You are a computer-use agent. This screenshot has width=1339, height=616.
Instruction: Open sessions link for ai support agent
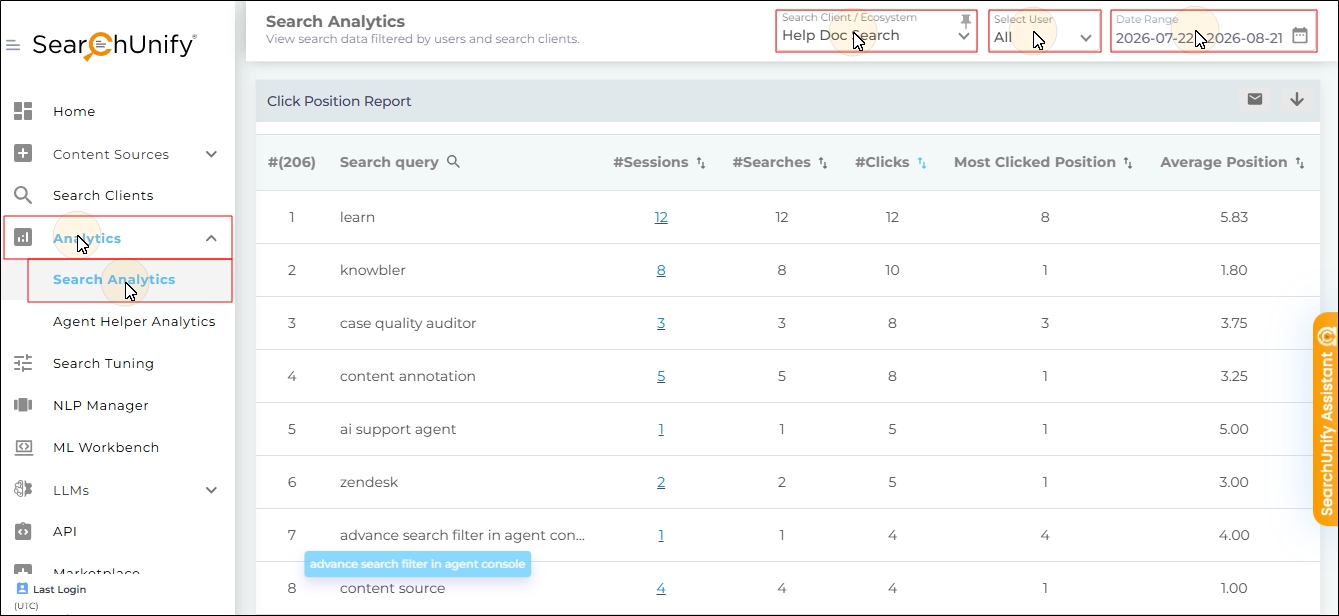pyautogui.click(x=661, y=429)
